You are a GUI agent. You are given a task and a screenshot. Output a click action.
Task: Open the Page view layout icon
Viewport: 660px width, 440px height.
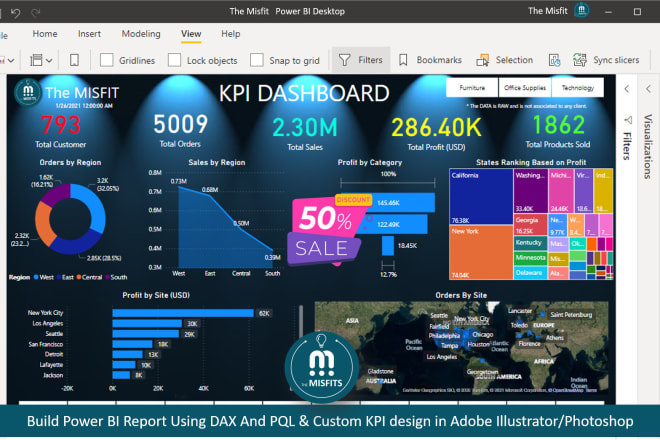[36, 60]
